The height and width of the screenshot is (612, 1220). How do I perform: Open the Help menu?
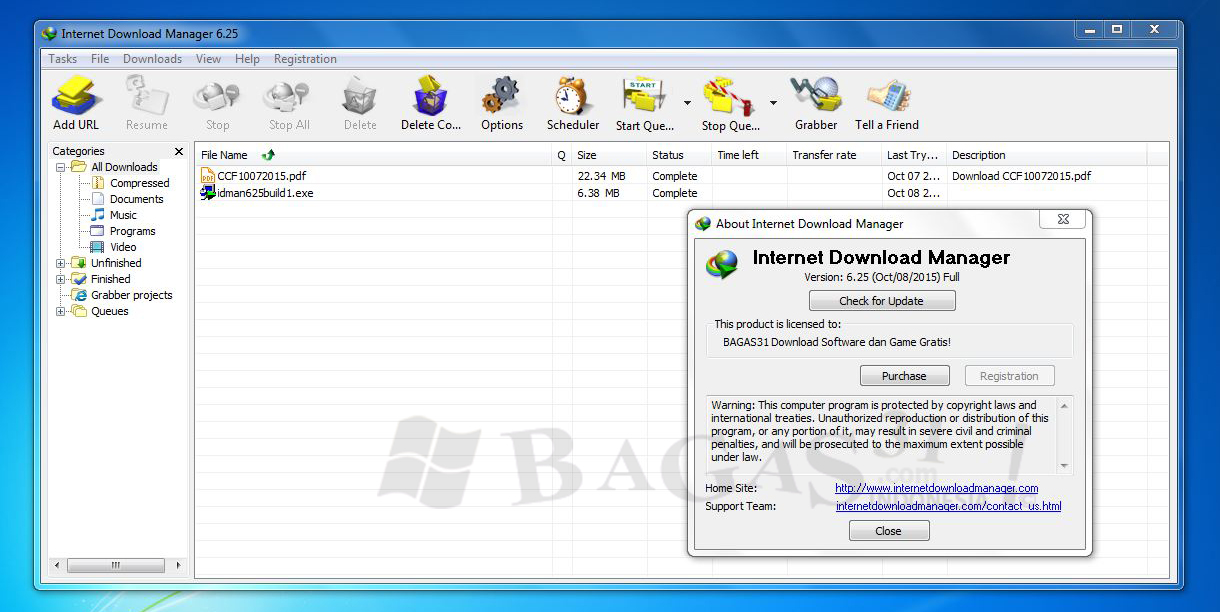[247, 59]
